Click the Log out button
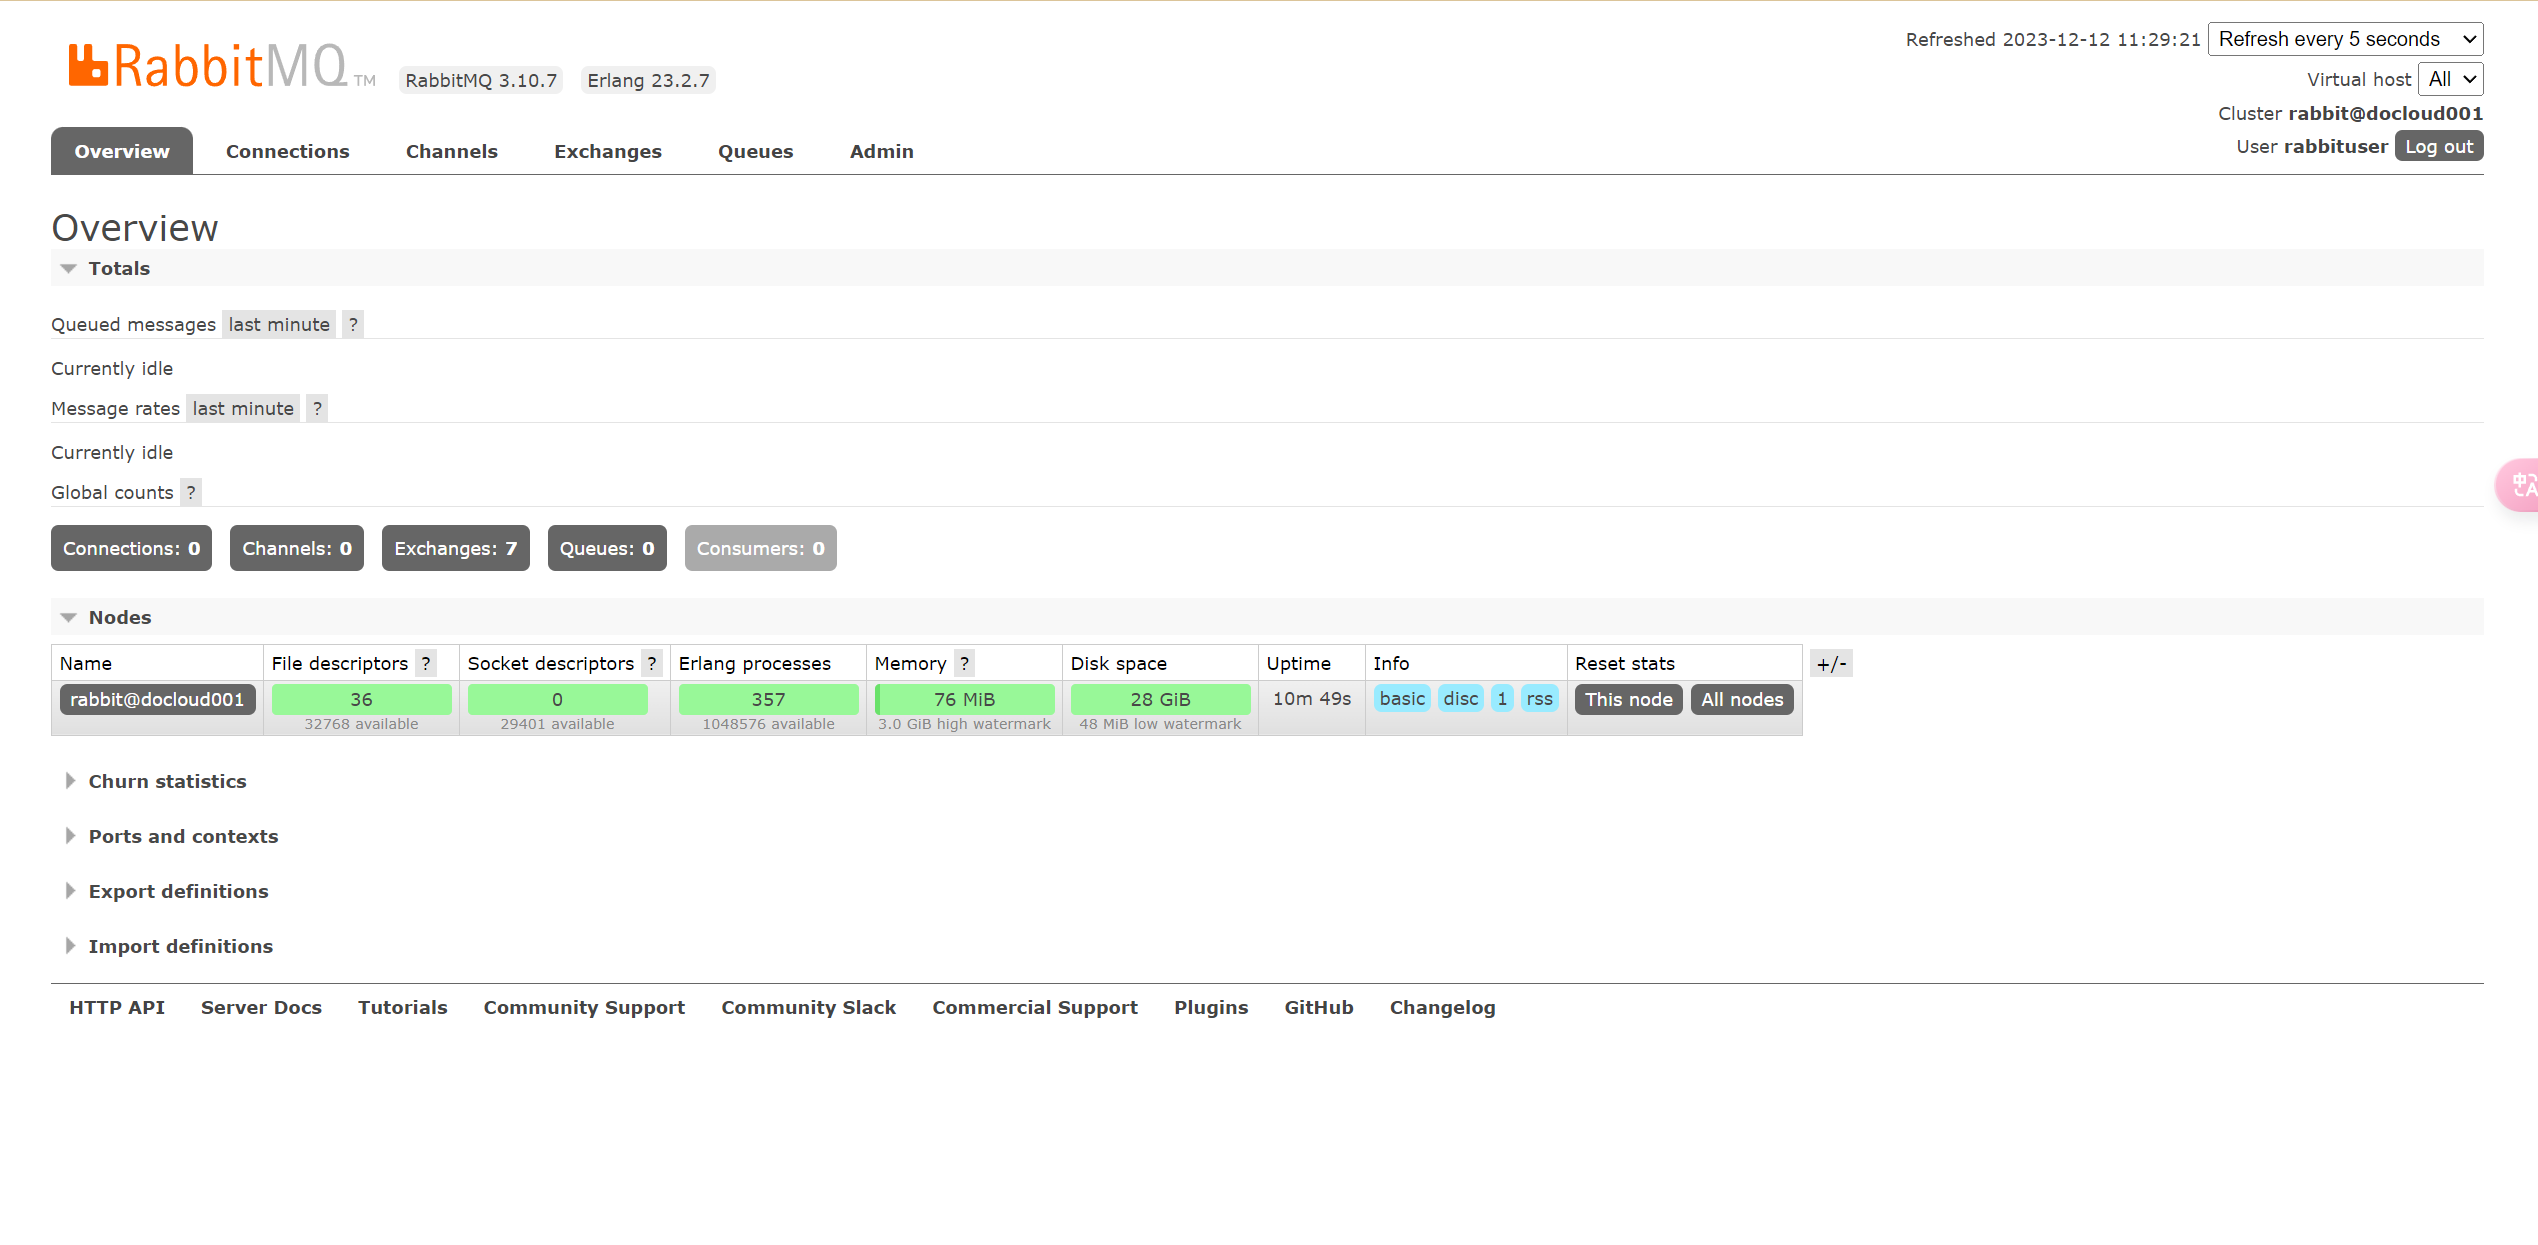 2438,146
